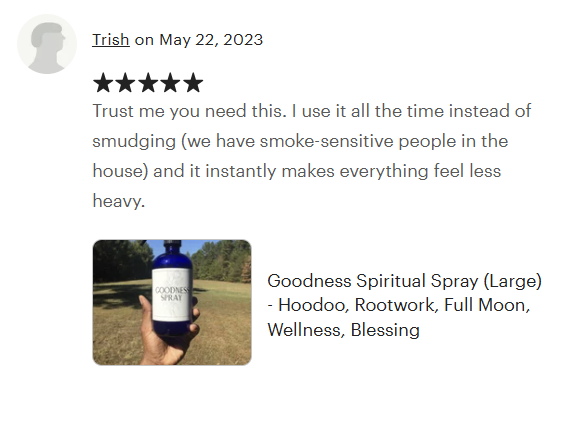Screen dimensions: 581x422
Task: Open the Goodness Spray product thumbnail
Action: pos(172,302)
